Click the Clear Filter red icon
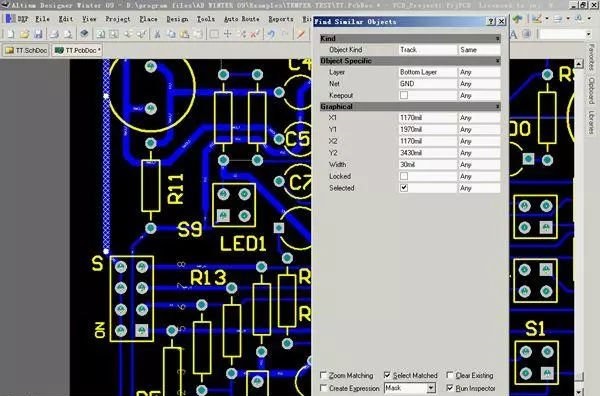Viewport: 600px width, 396px height. pyautogui.click(x=255, y=34)
